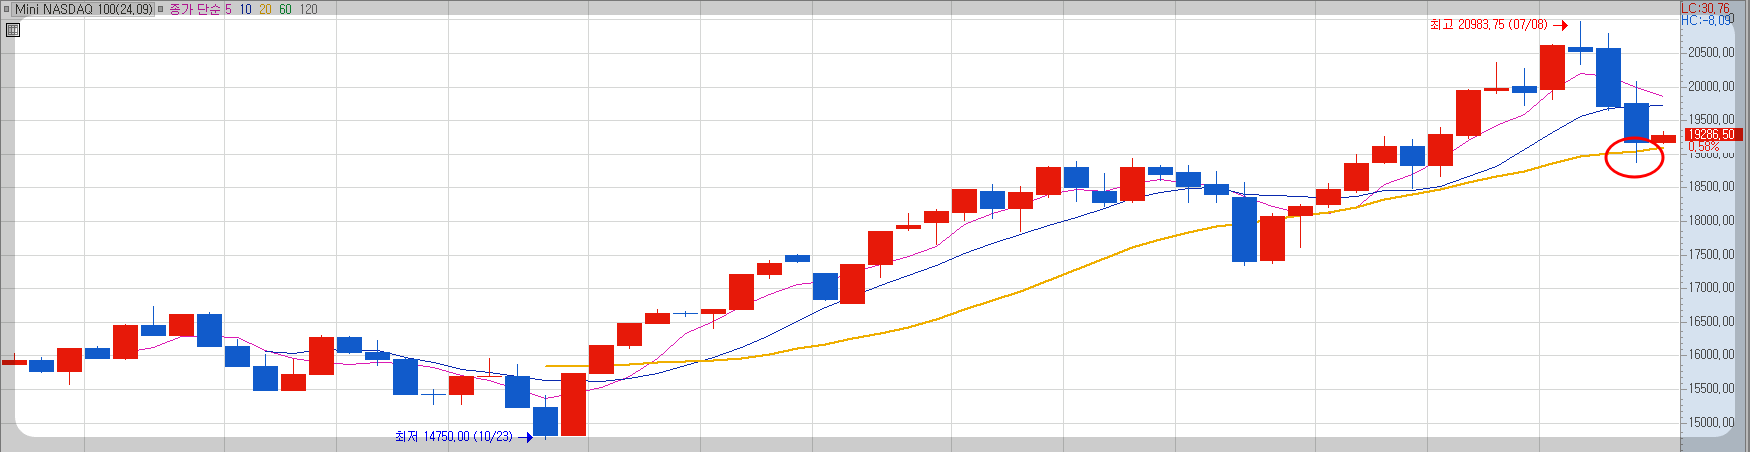Image resolution: width=1750 pixels, height=452 pixels.
Task: Toggle the square marker before 종가 단순
Action: (x=161, y=9)
